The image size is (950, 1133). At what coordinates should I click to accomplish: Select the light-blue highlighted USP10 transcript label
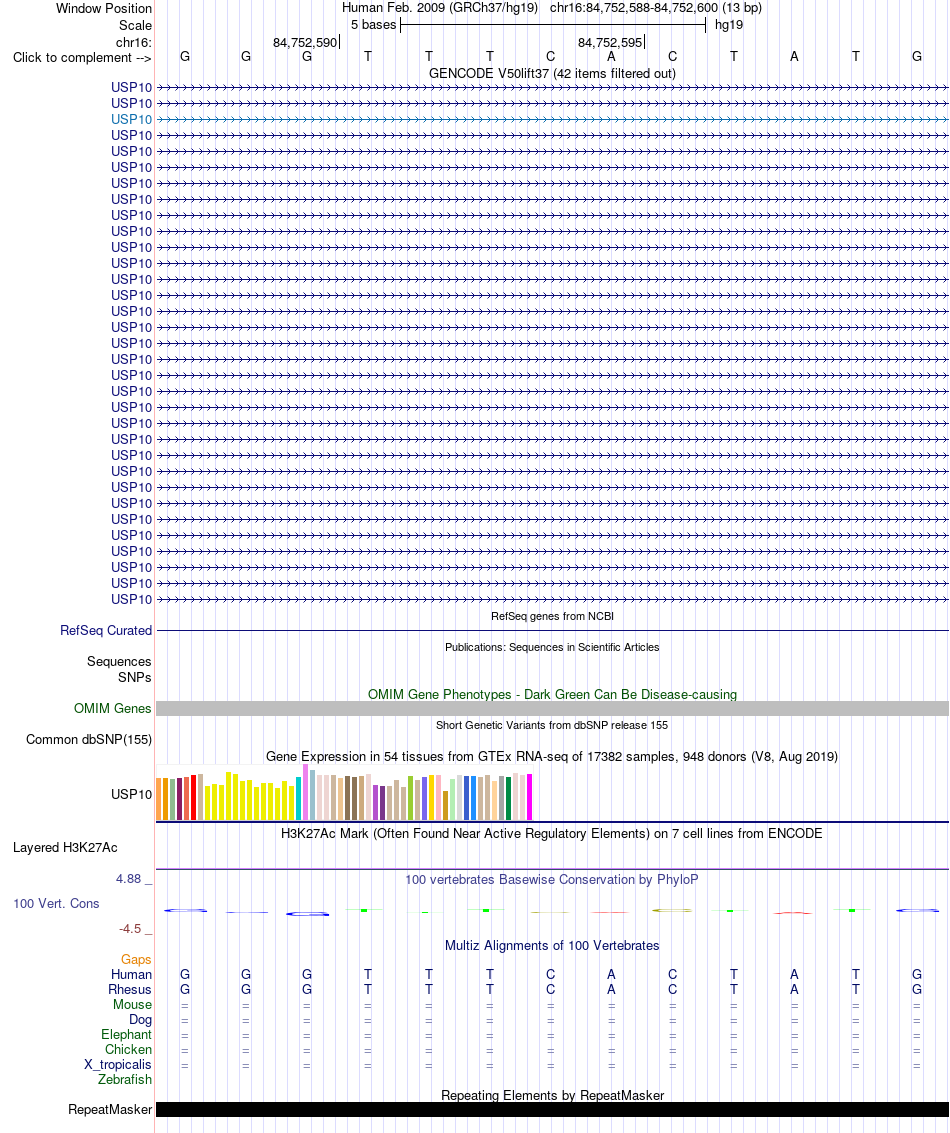pos(131,119)
